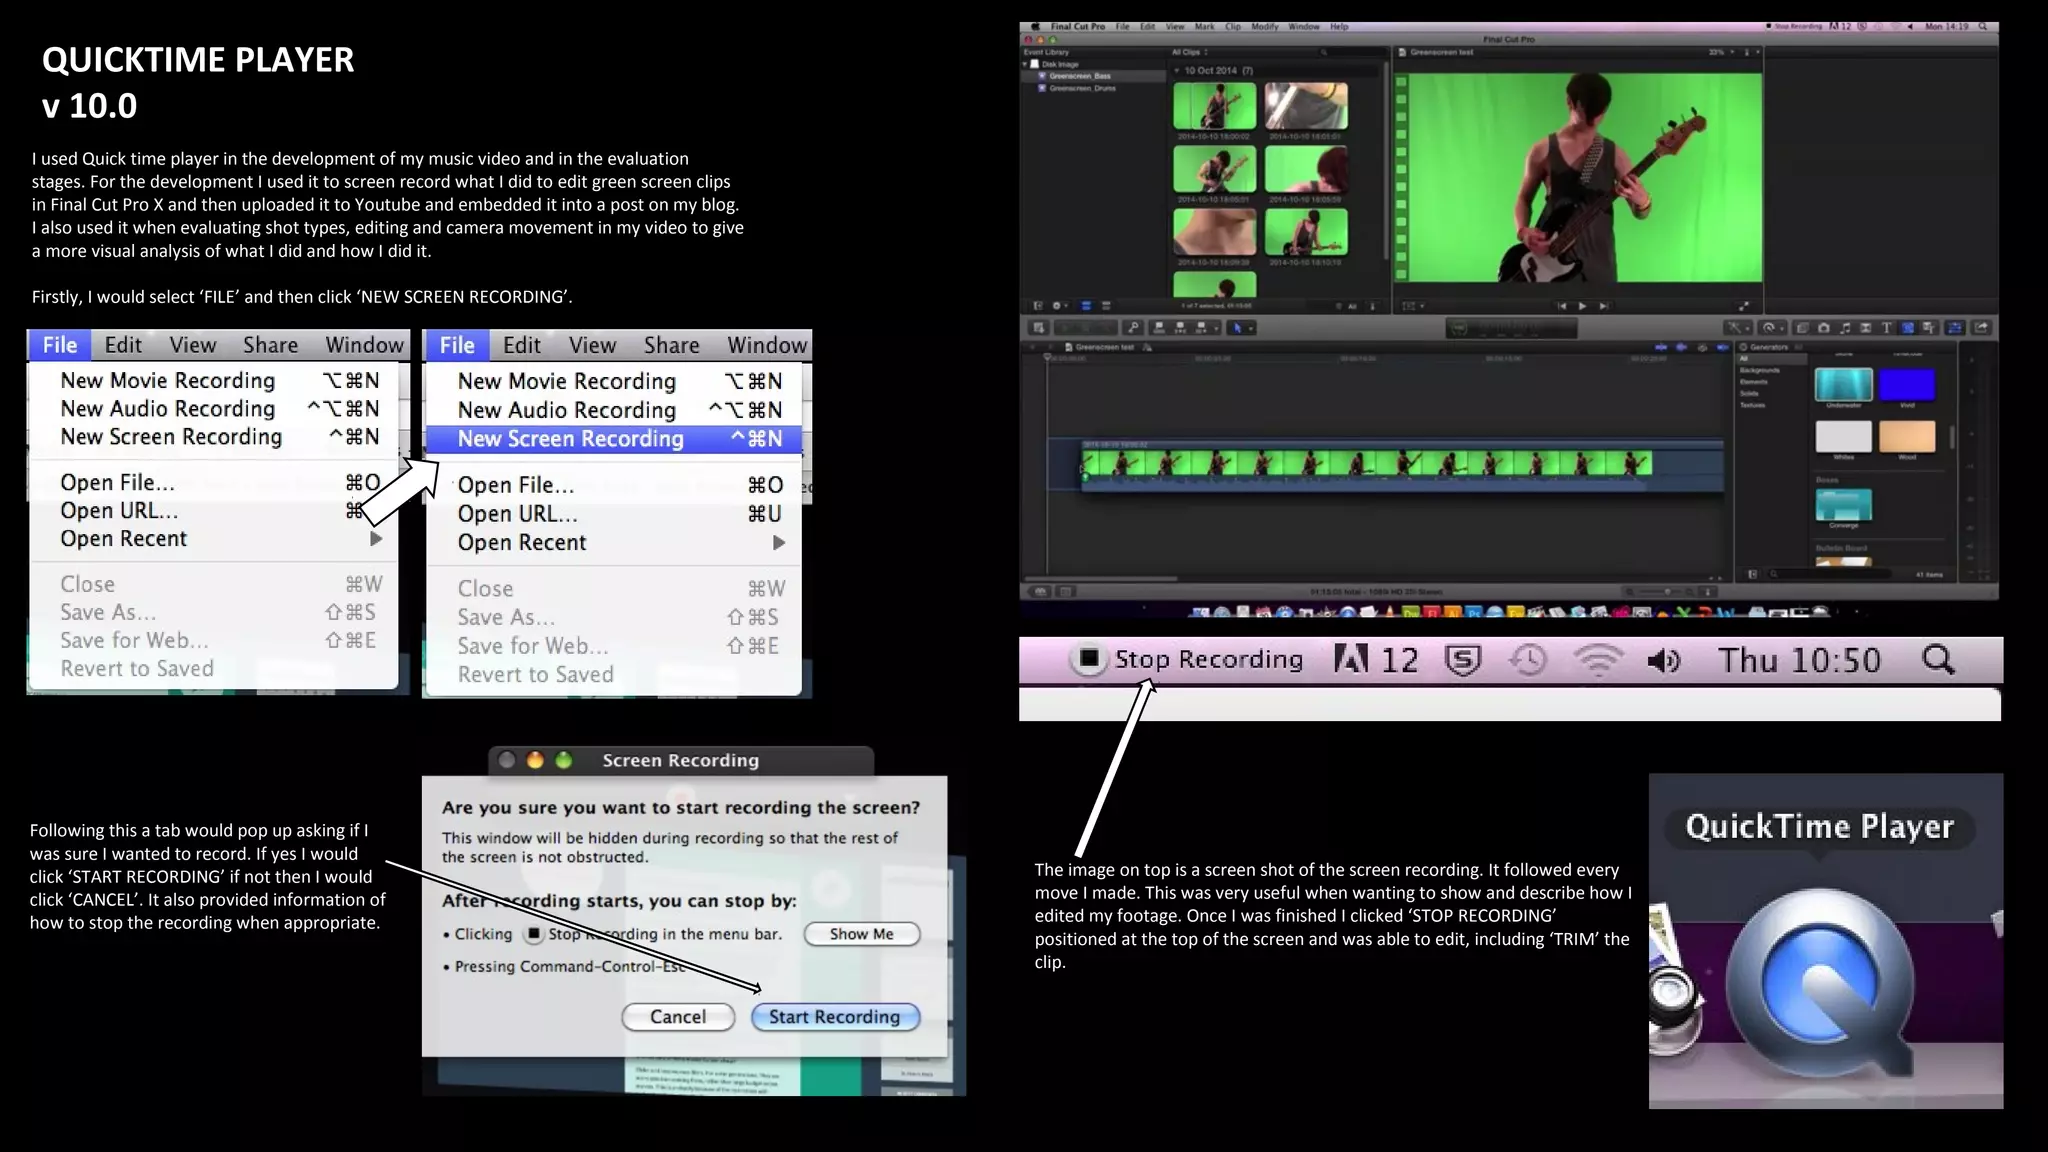Click the shield S icon in enlarged menu bar
Viewport: 2048px width, 1152px height.
(1463, 660)
